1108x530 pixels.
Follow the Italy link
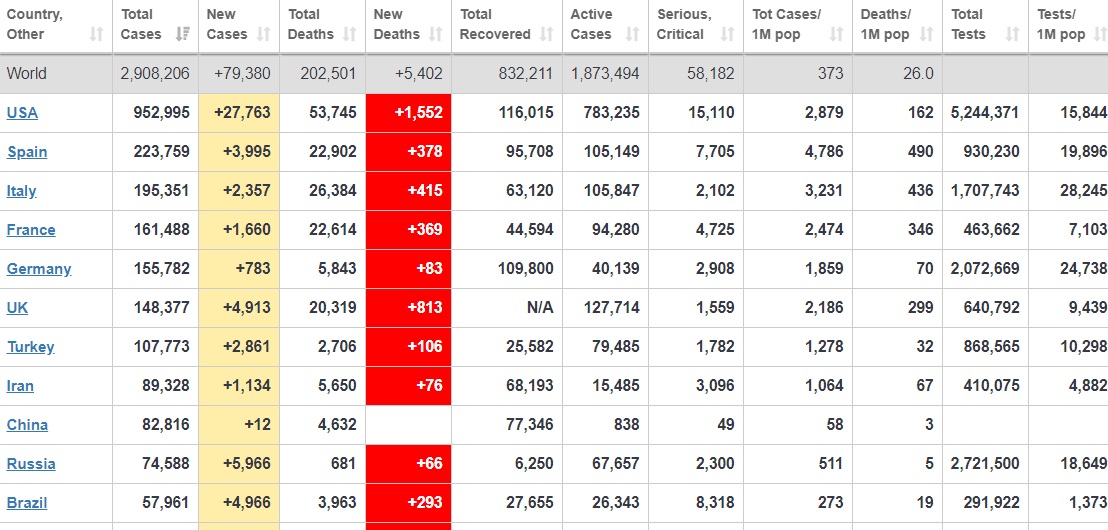pos(21,191)
